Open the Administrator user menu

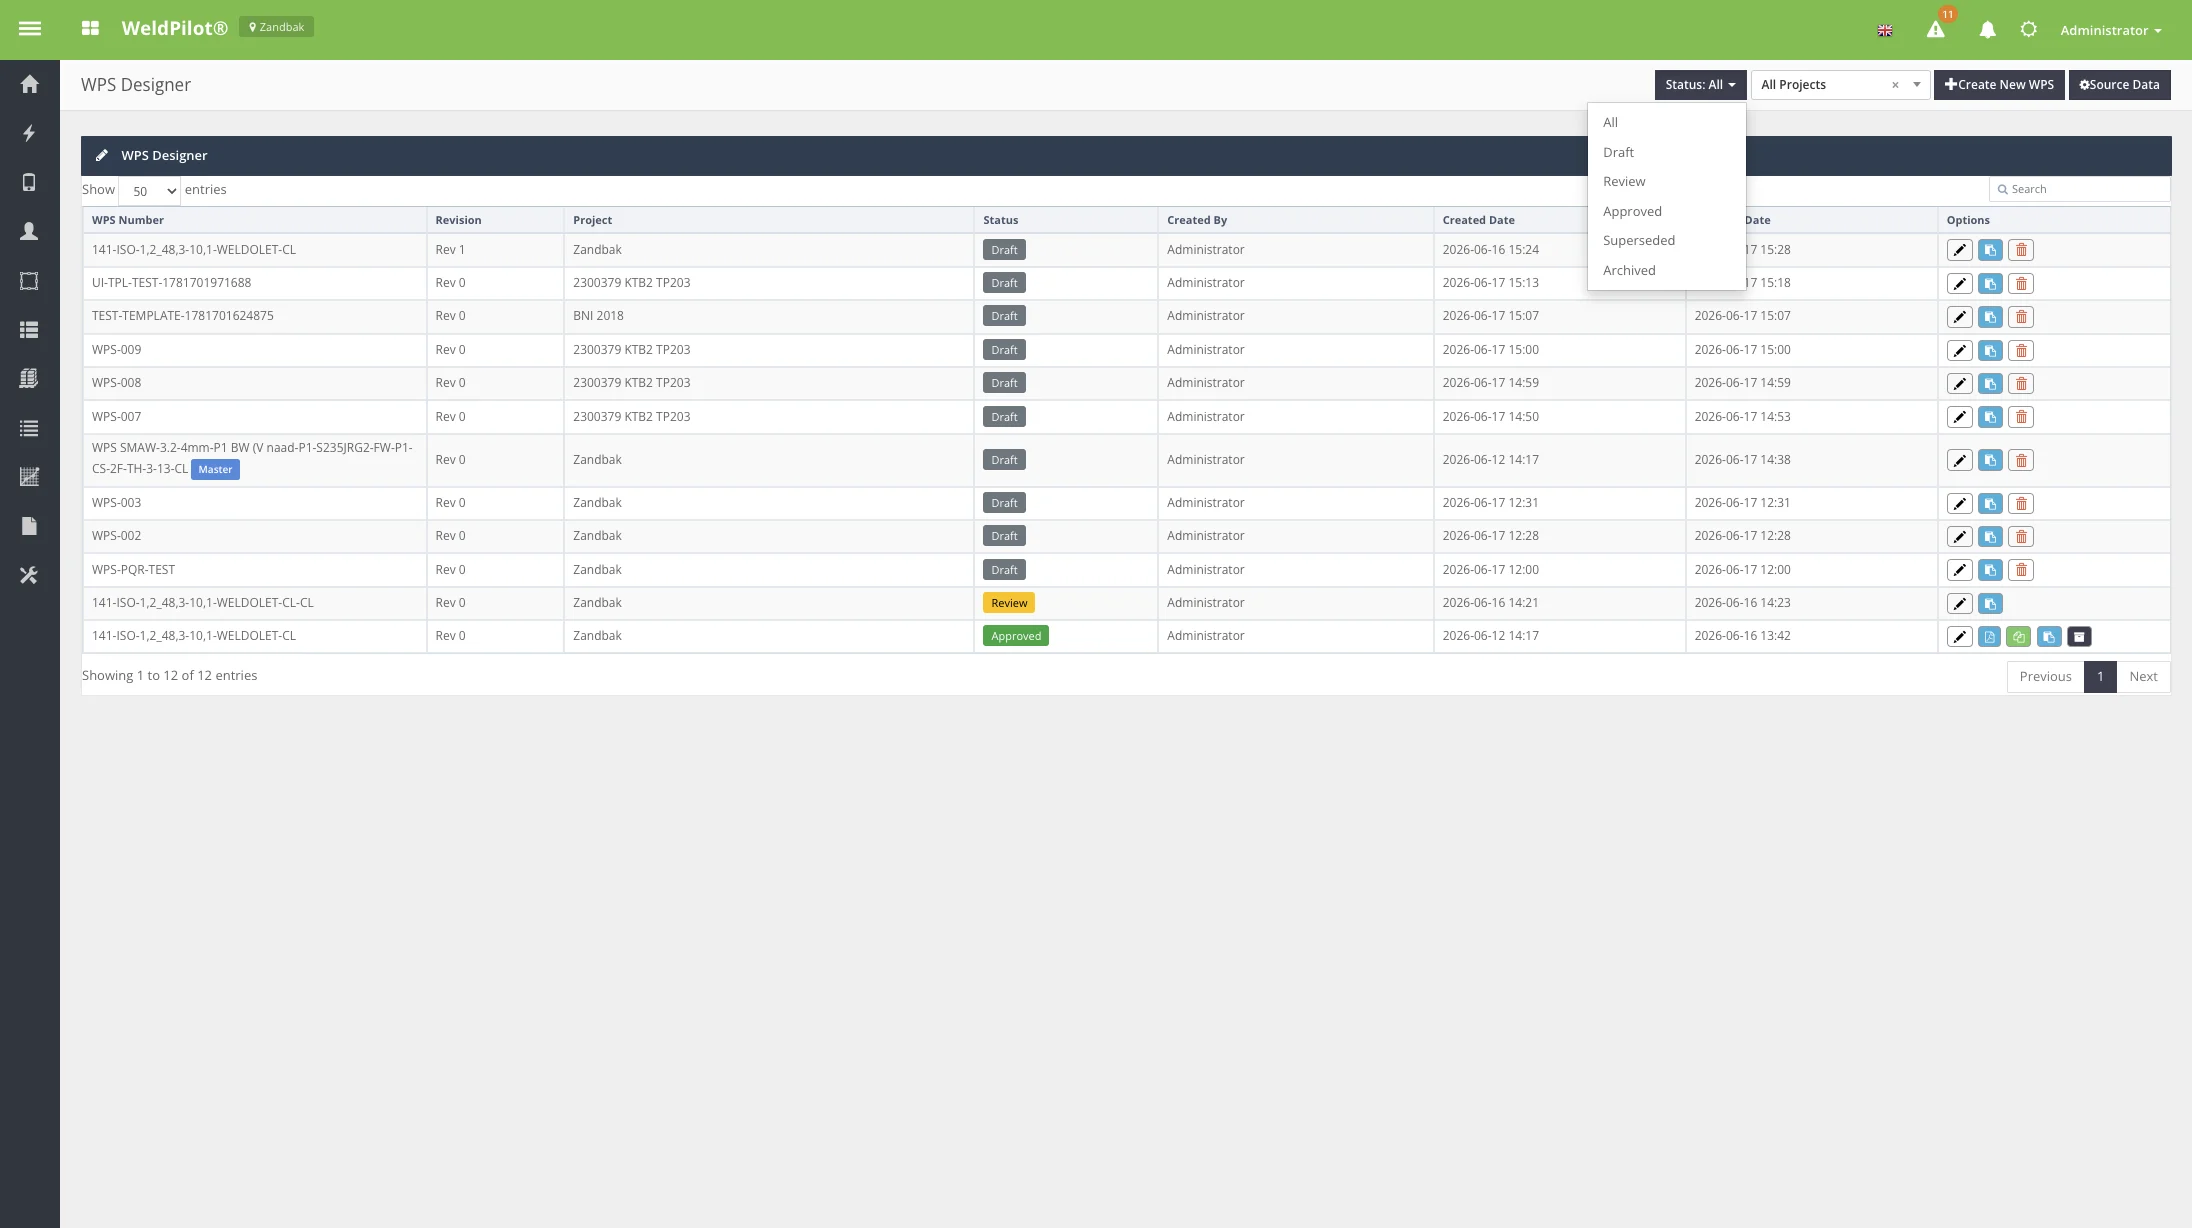(2110, 30)
